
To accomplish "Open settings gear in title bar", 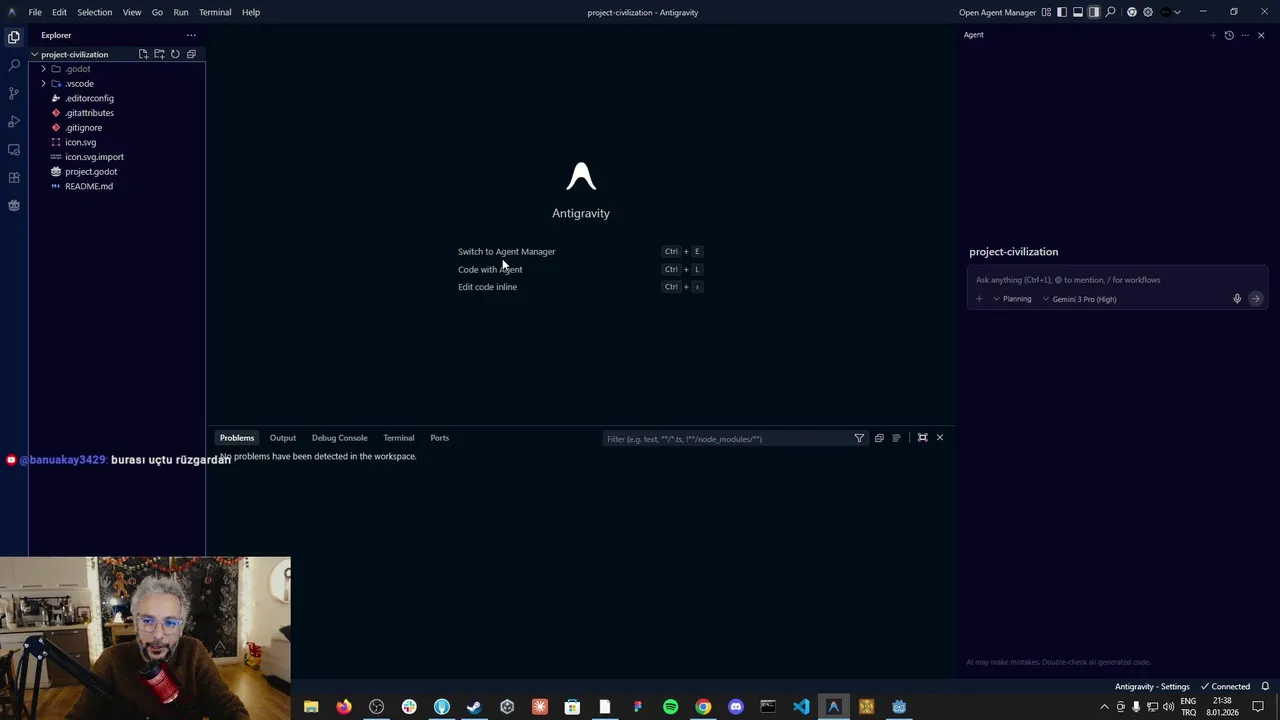I will click(x=1148, y=12).
